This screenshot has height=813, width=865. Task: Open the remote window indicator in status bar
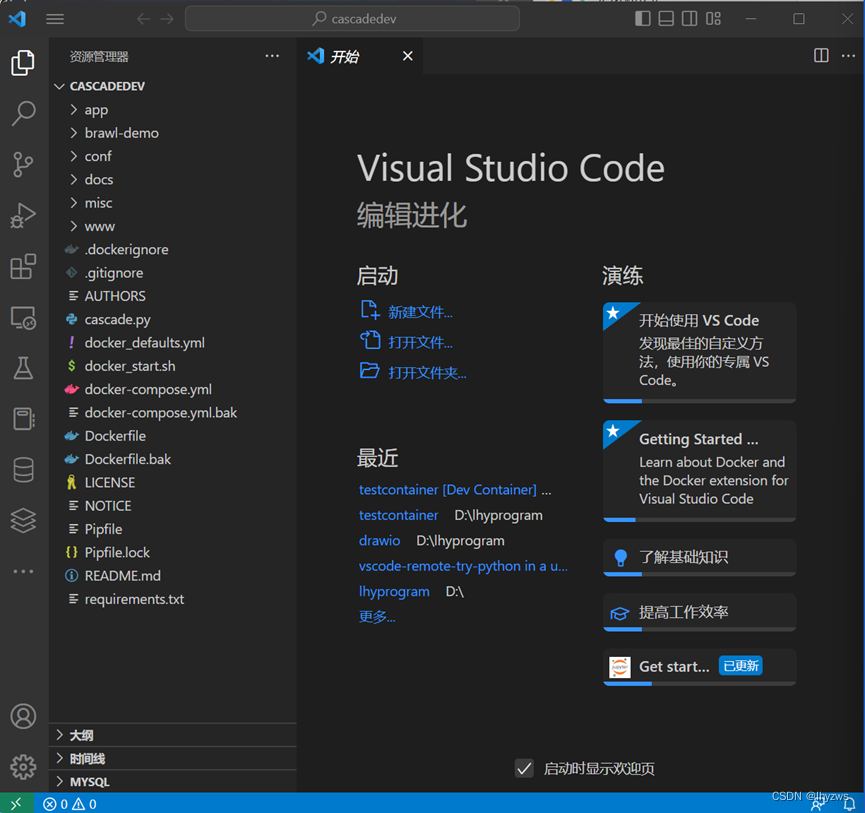[17, 804]
